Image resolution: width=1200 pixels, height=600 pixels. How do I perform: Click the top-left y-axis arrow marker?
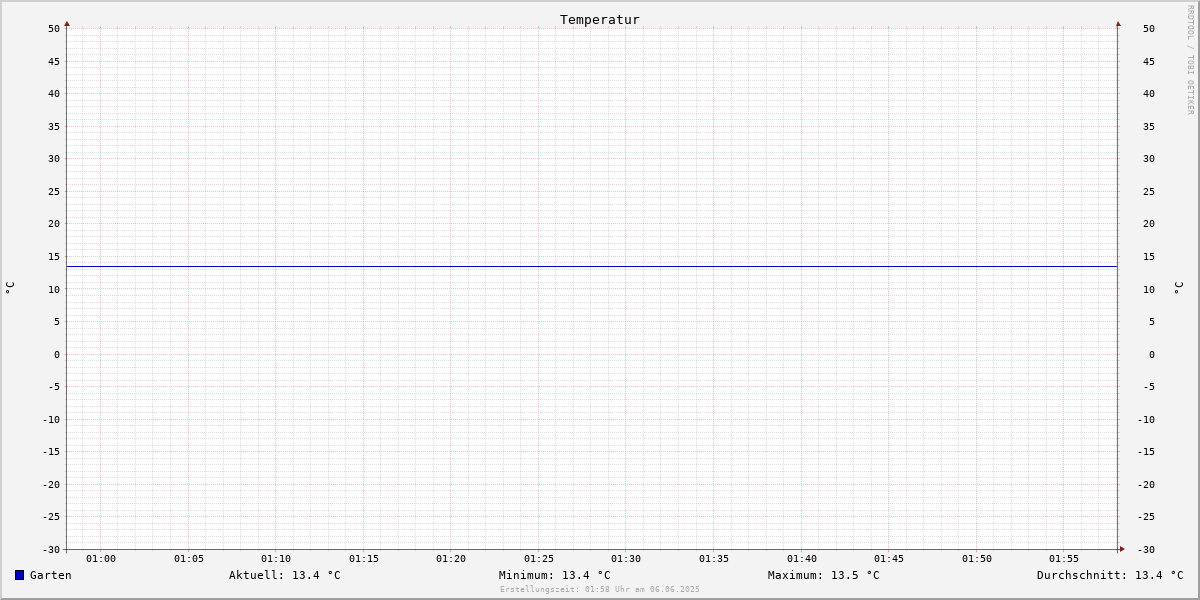click(67, 24)
